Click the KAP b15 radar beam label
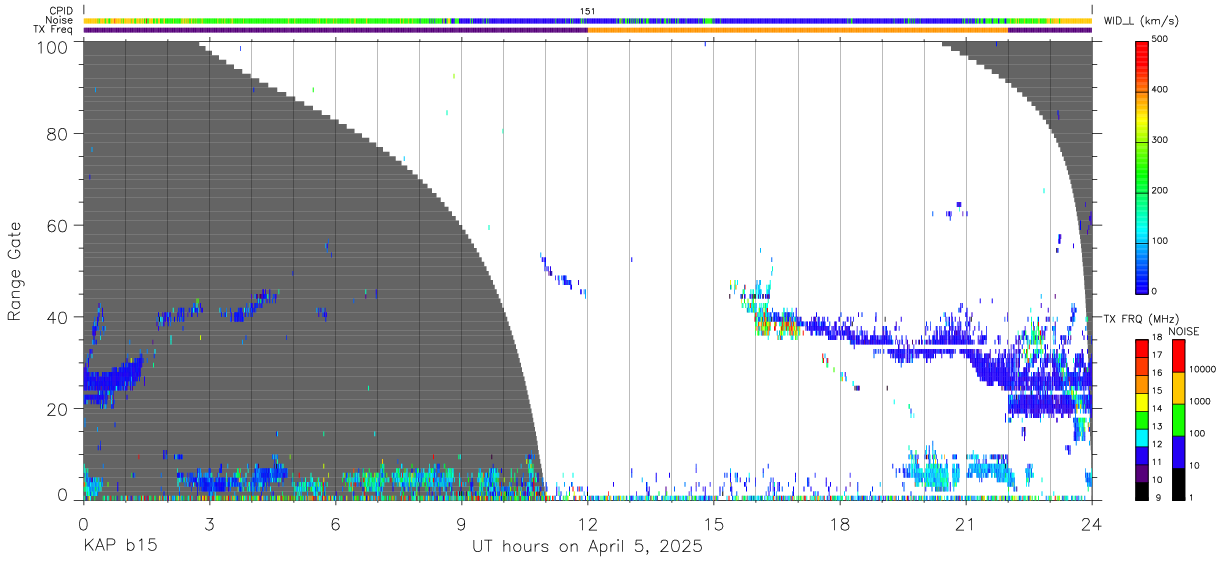This screenshot has width=1228, height=567. pos(119,547)
